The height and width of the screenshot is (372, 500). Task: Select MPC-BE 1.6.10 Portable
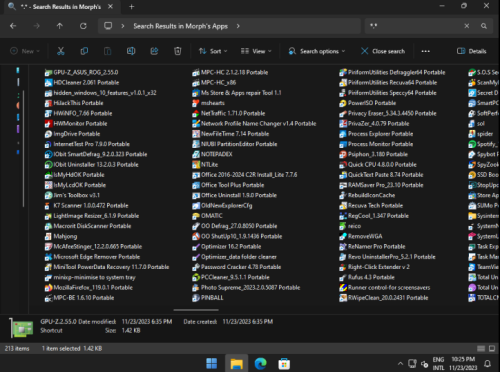pyautogui.click(x=80, y=298)
